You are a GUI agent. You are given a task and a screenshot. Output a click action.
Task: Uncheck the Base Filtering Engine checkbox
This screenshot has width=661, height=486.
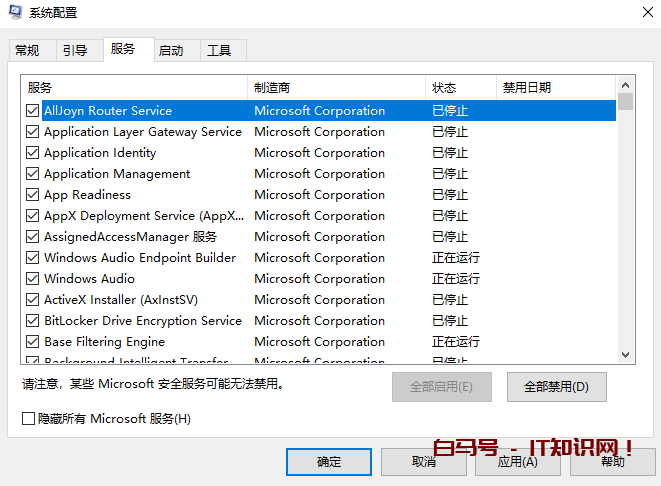(33, 342)
